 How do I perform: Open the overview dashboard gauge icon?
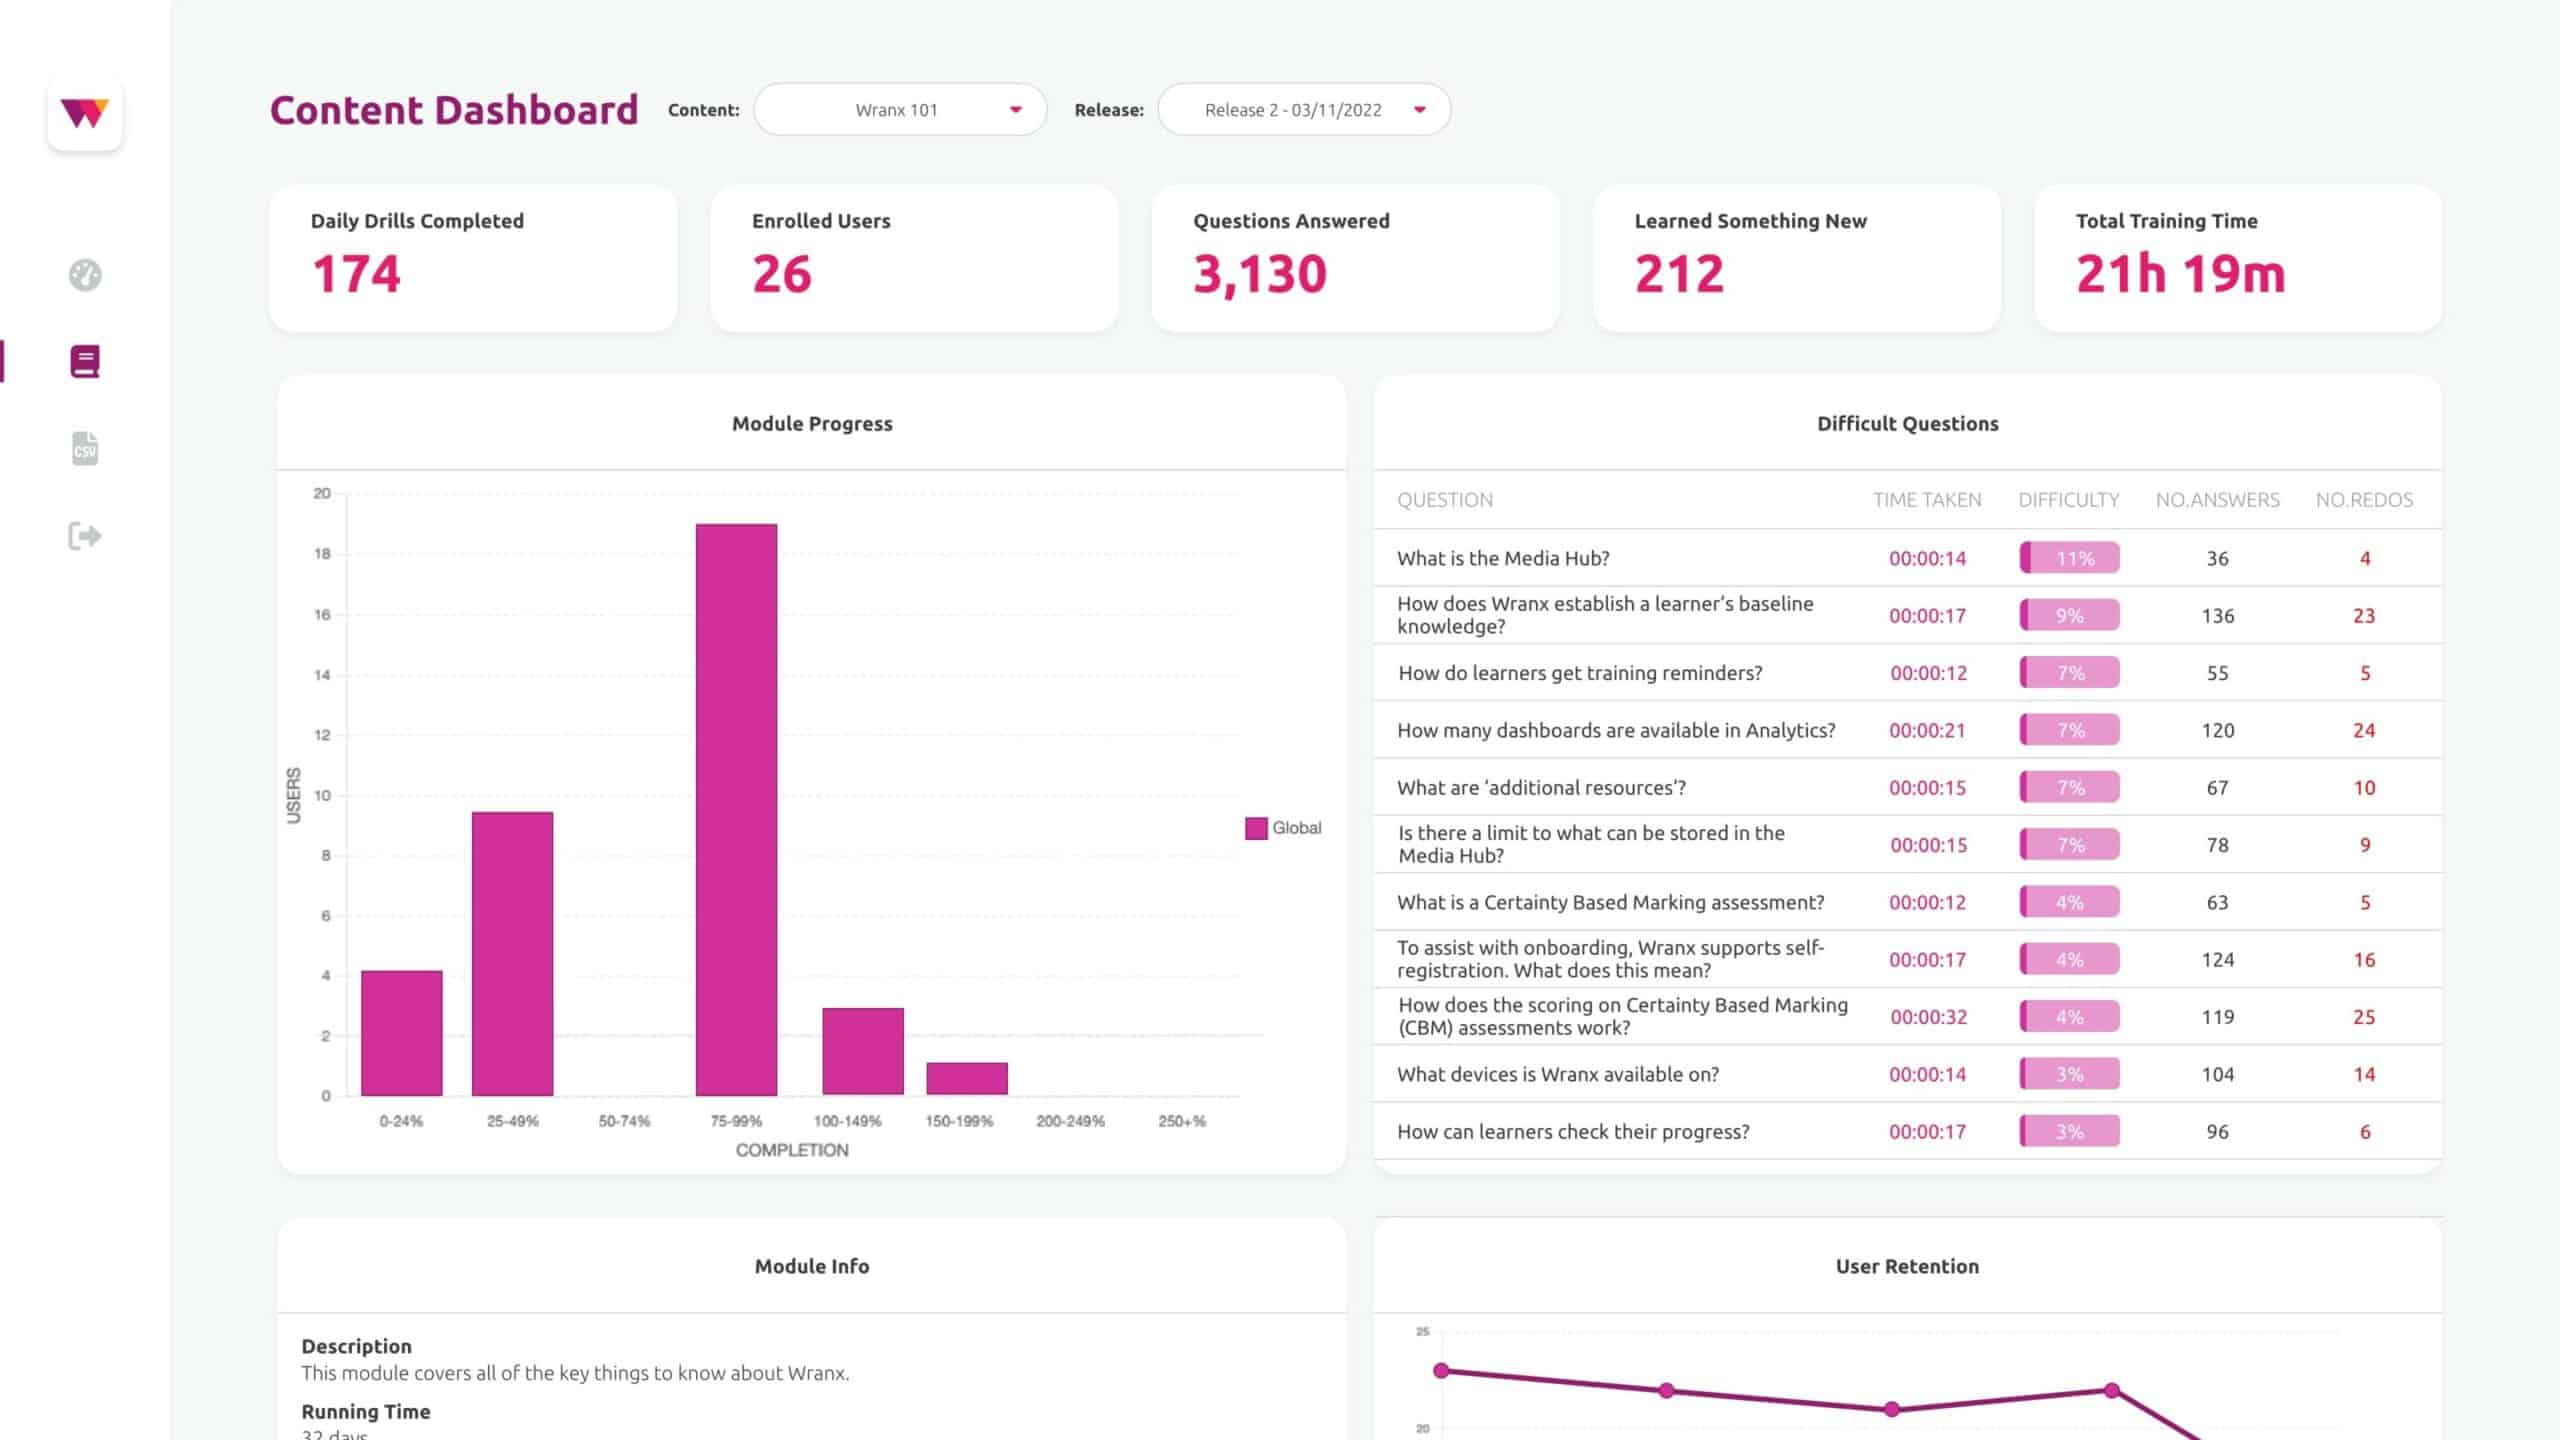(x=85, y=275)
